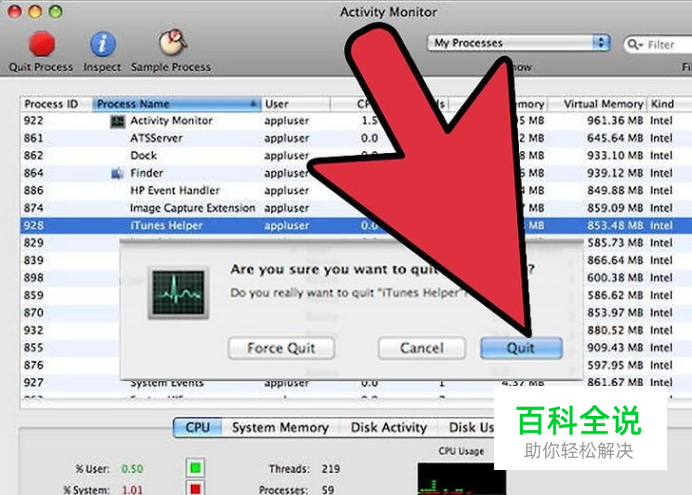Switch to the System Memory tab
This screenshot has height=495, width=692.
point(280,428)
